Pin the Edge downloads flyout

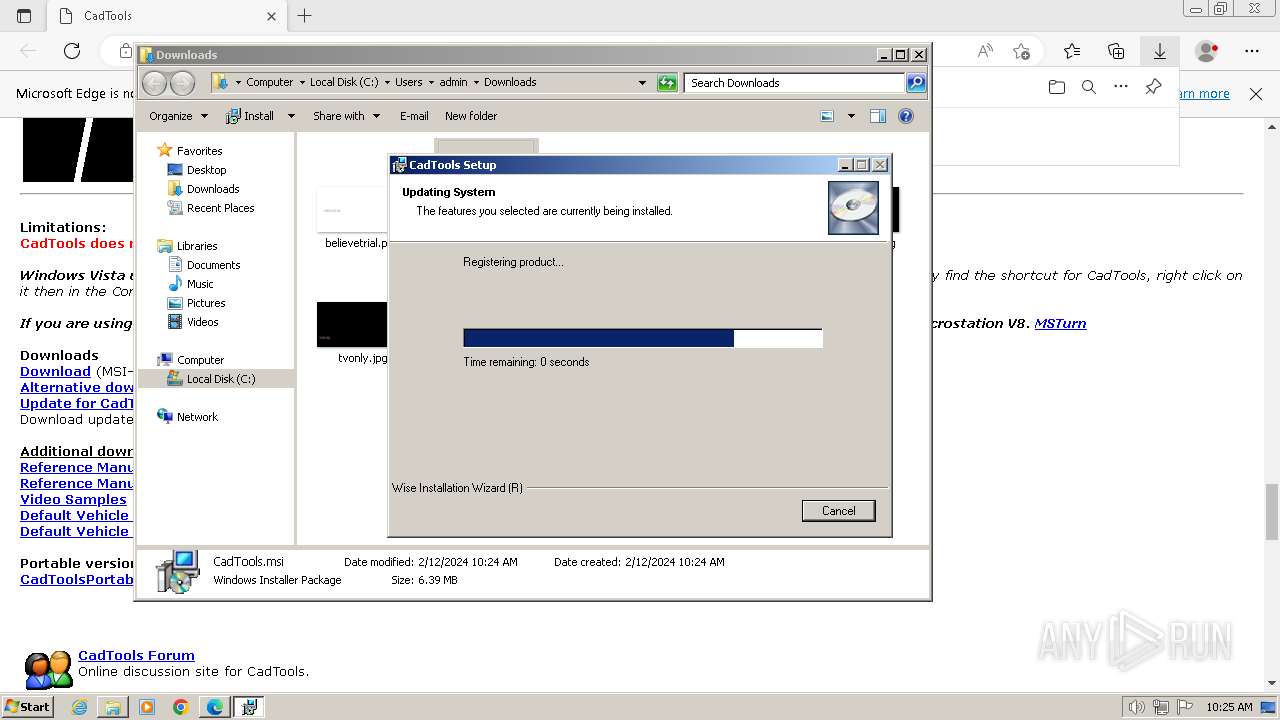point(1153,87)
